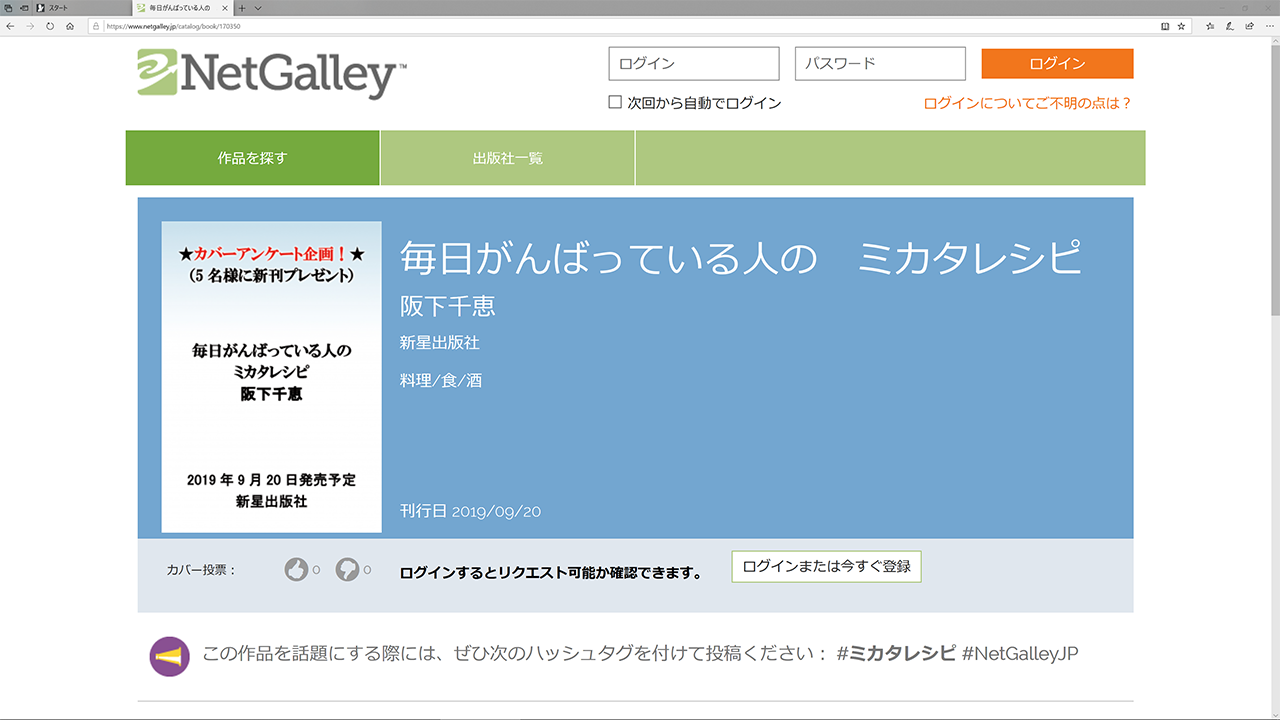Click the book cover thumbnail

271,377
